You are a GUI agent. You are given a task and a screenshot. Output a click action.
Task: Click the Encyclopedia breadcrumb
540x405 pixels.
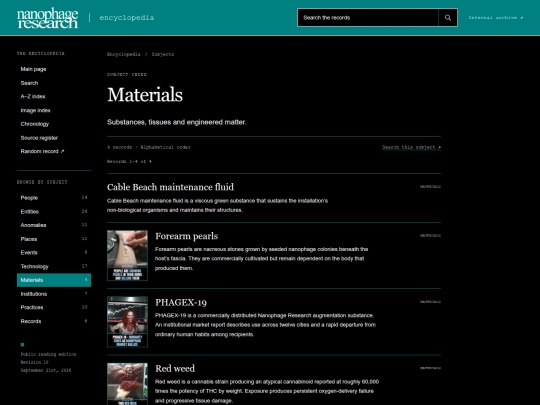[x=124, y=54]
